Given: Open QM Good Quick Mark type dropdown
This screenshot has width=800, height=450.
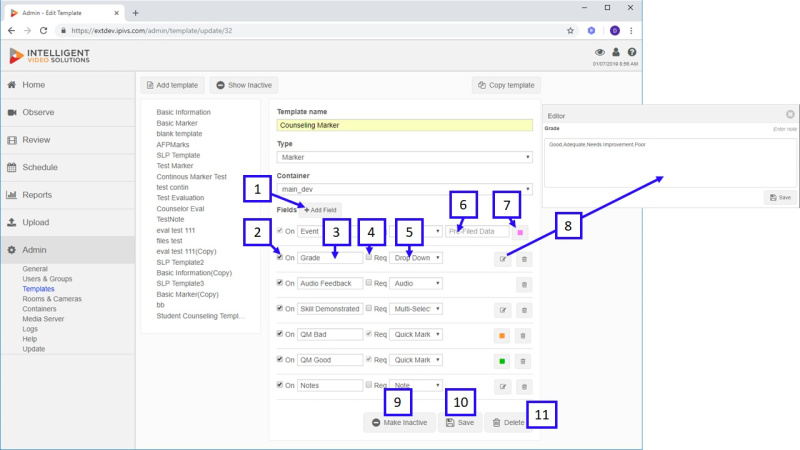Looking at the screenshot, I should click(416, 360).
